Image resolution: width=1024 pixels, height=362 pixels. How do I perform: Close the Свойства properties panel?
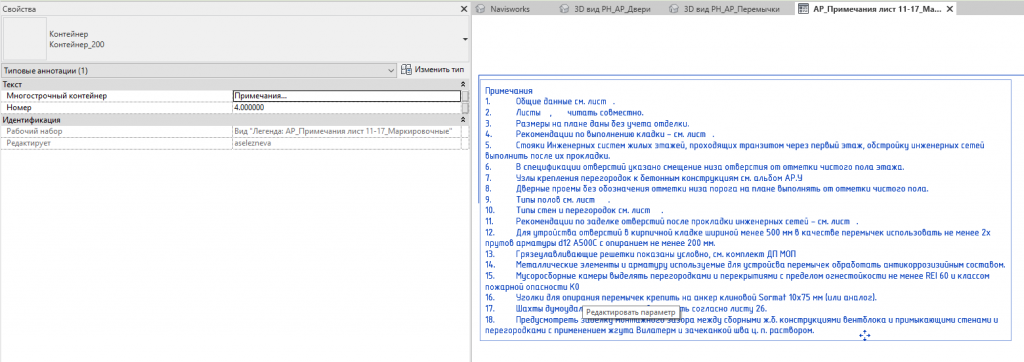(464, 9)
